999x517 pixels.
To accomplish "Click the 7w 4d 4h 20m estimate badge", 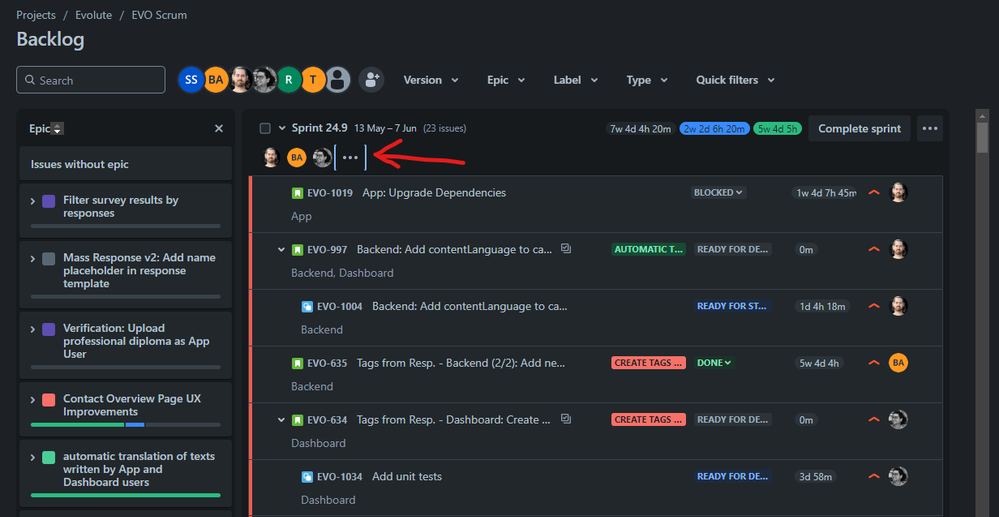I will point(640,129).
